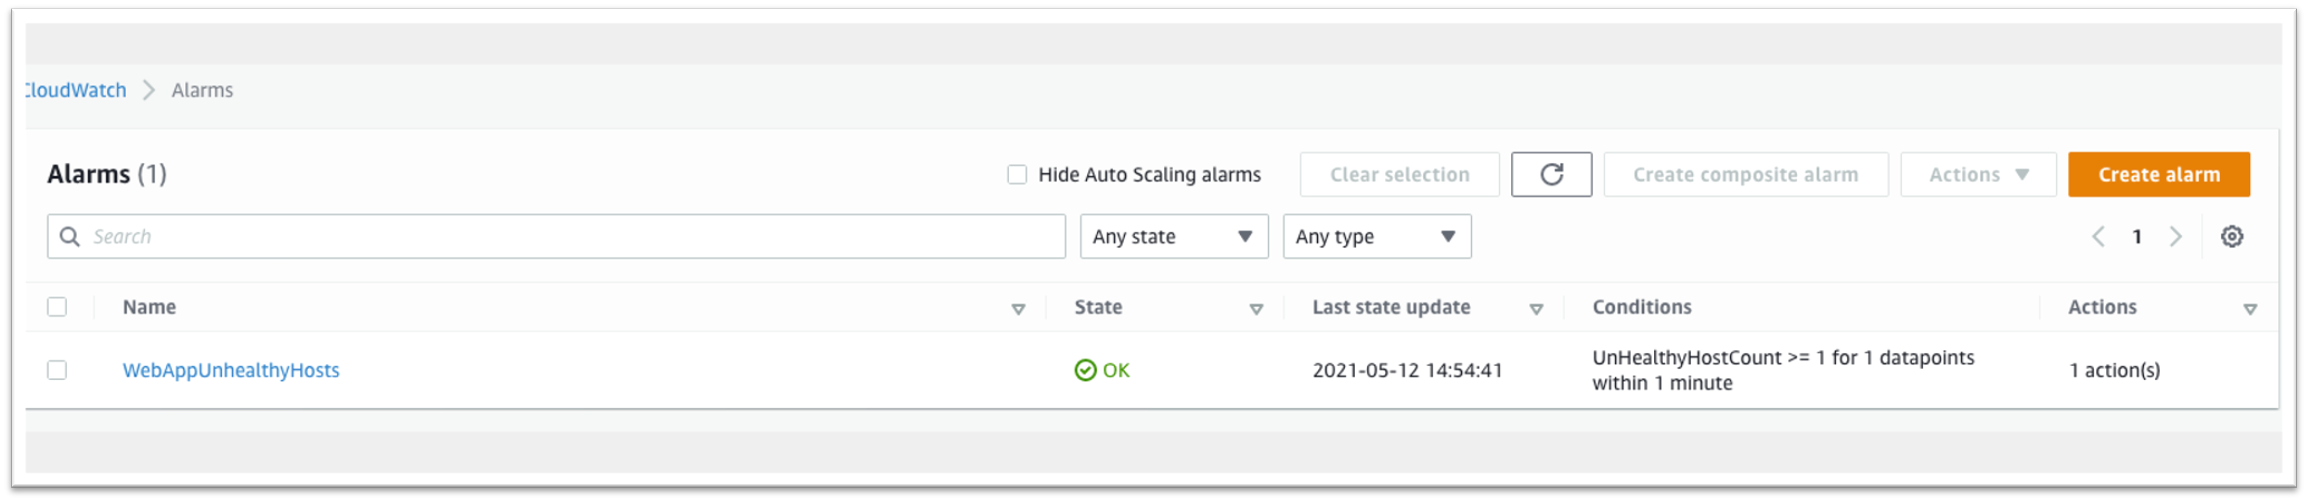Expand the Actions dropdown button
Viewport: 2308px width, 502px height.
pos(1978,175)
